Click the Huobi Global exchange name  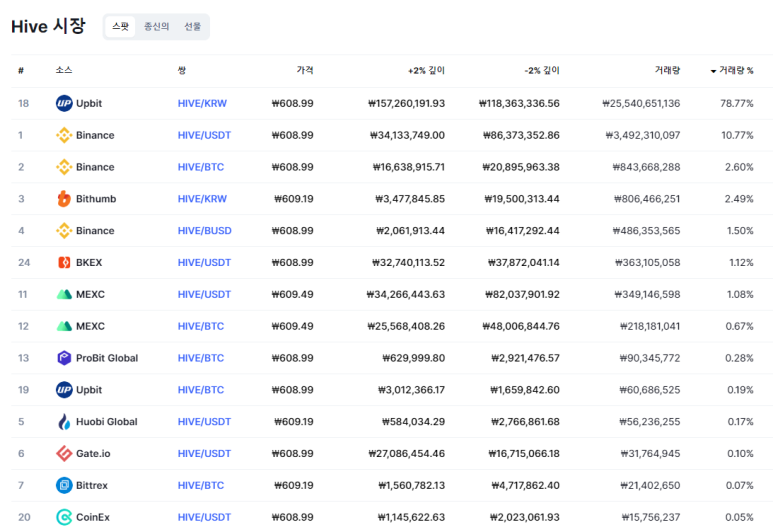pos(106,422)
